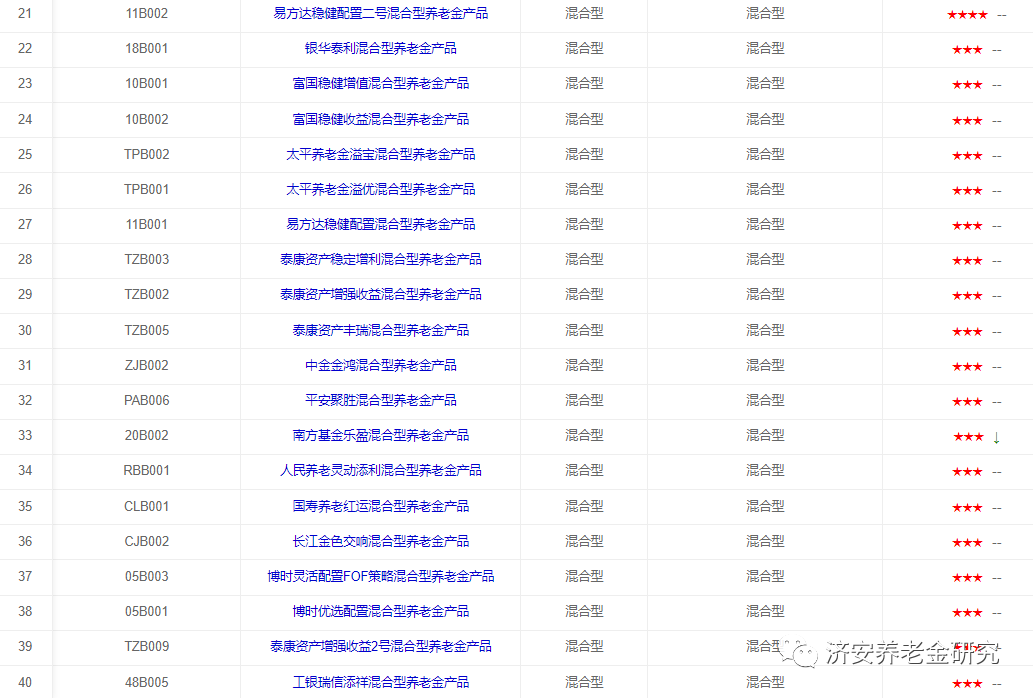1033x698 pixels.
Task: Open 银华泰利混合型养老金产品 link
Action: coord(380,48)
